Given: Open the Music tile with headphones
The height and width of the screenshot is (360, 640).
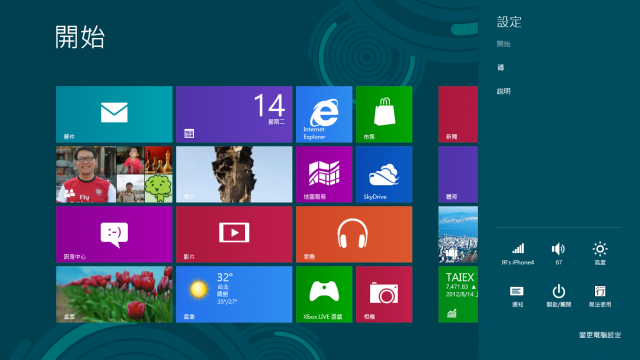Looking at the screenshot, I should tap(354, 234).
